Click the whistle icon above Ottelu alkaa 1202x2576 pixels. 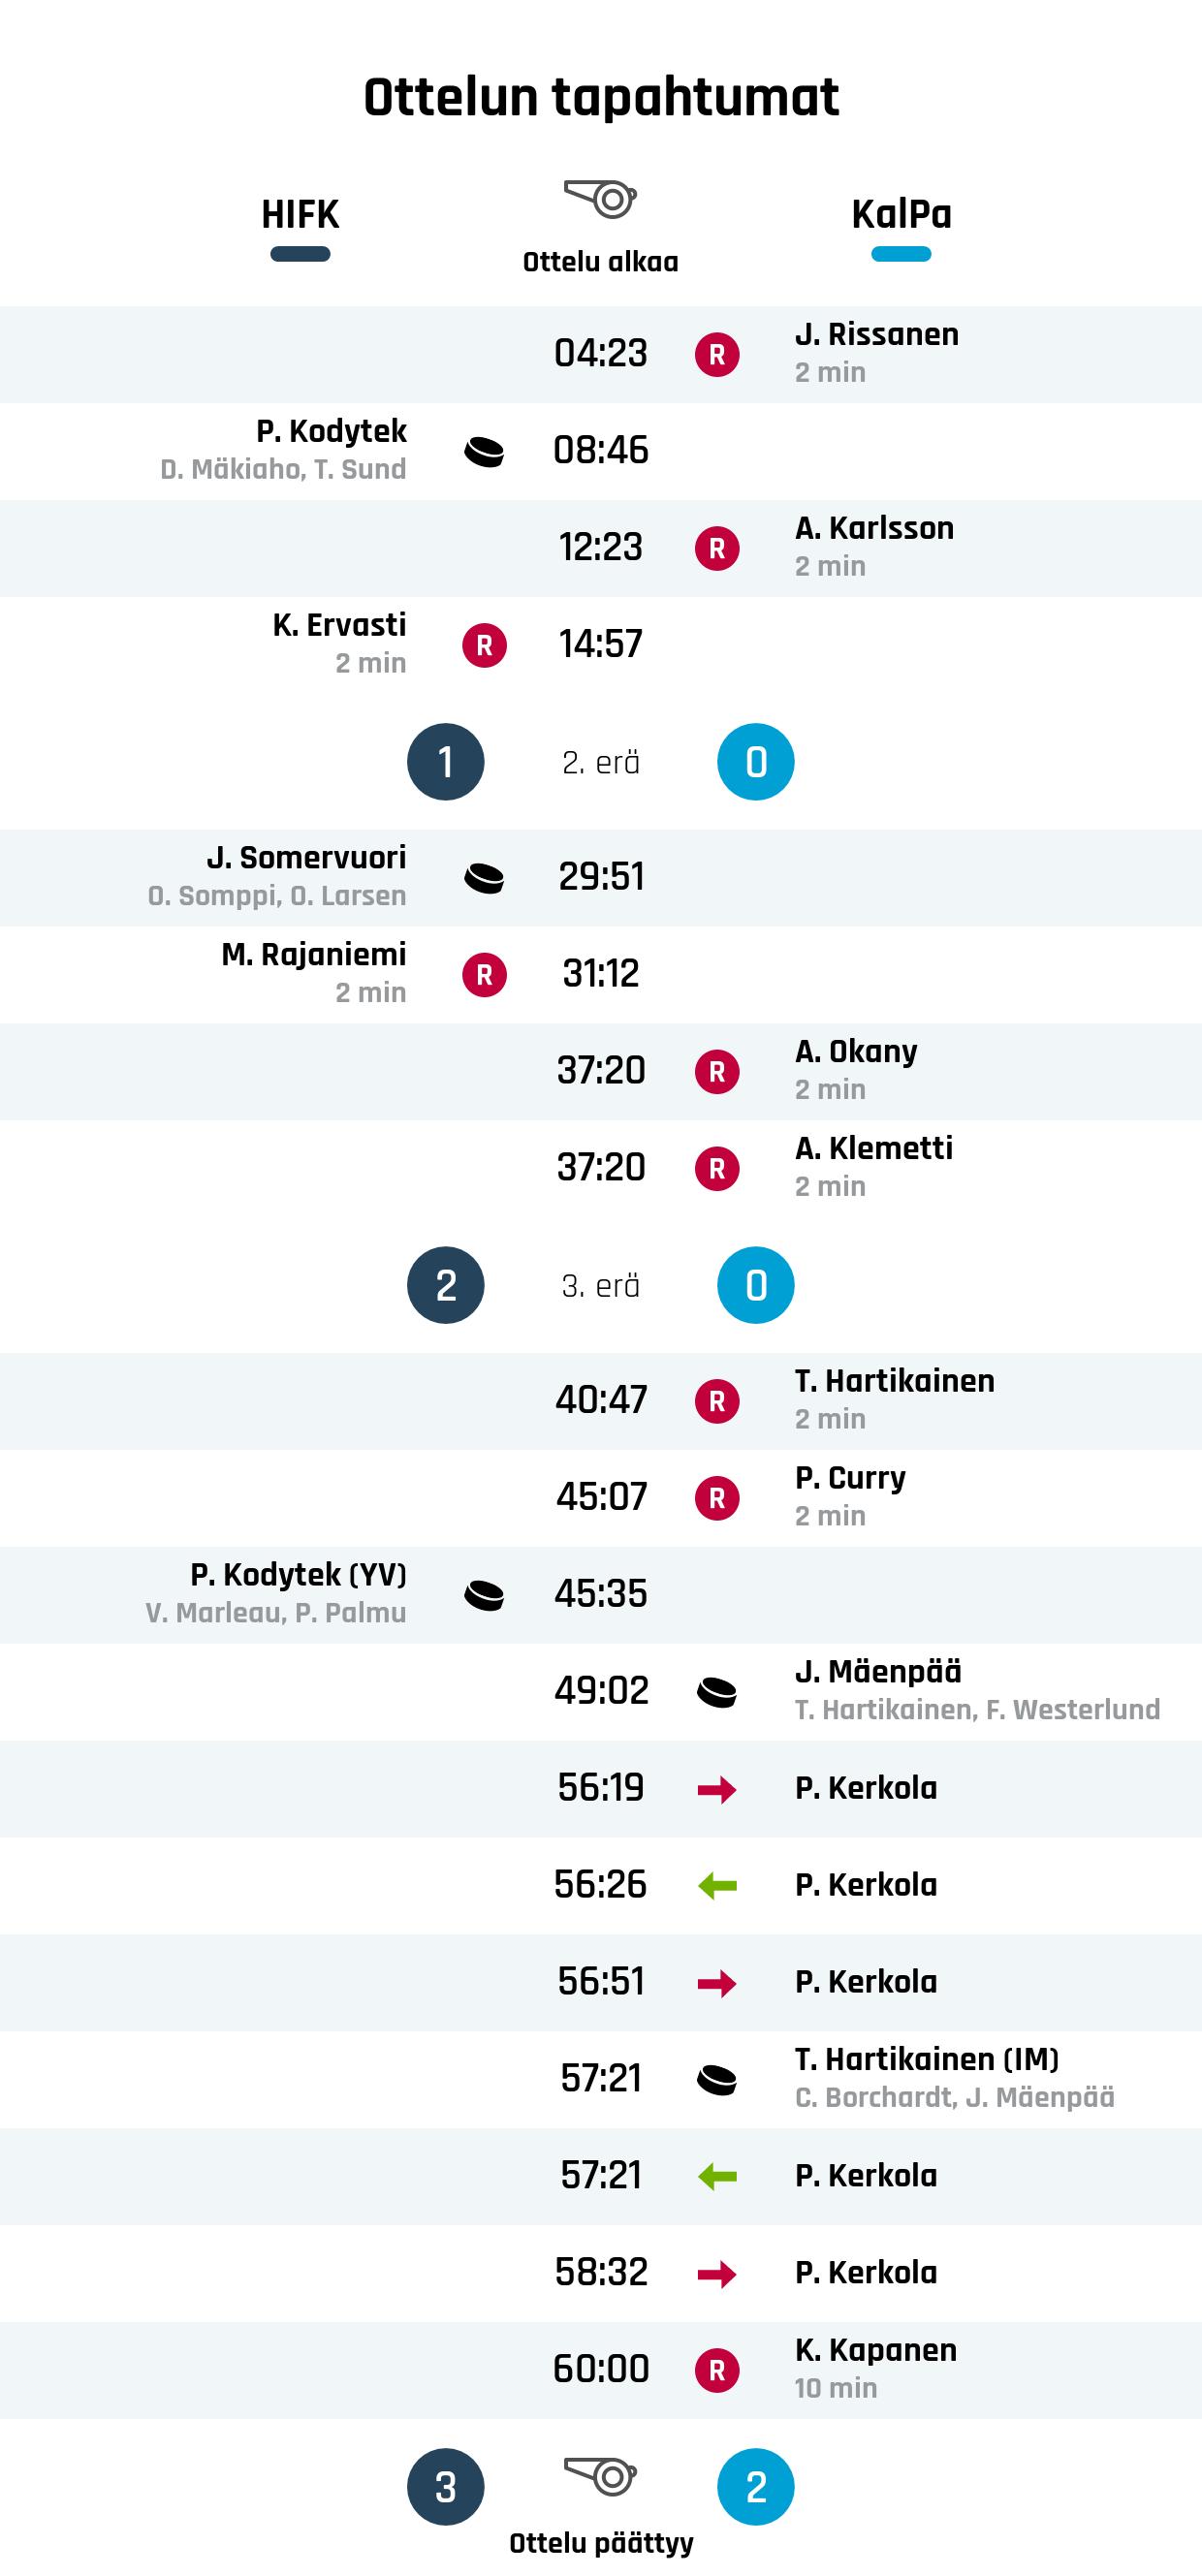[x=601, y=199]
